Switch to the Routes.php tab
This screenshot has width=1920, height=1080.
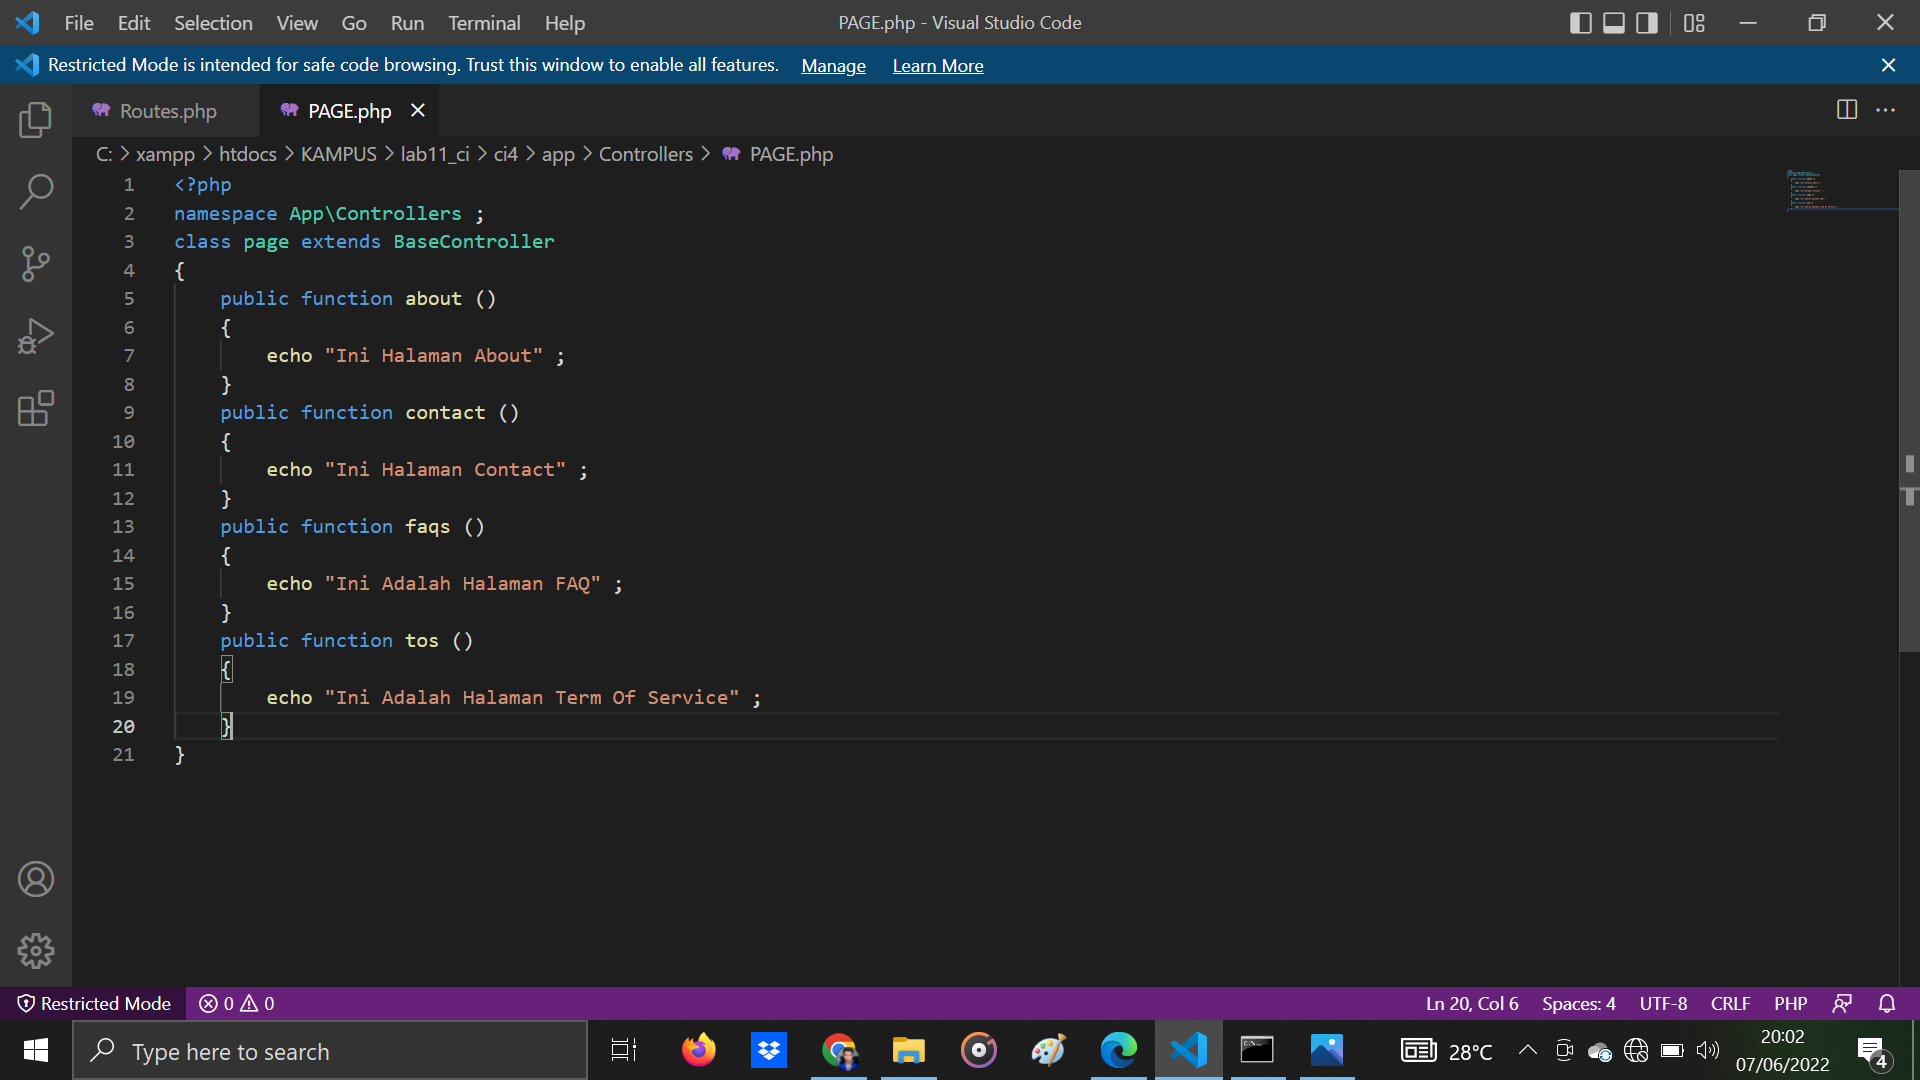[x=166, y=111]
